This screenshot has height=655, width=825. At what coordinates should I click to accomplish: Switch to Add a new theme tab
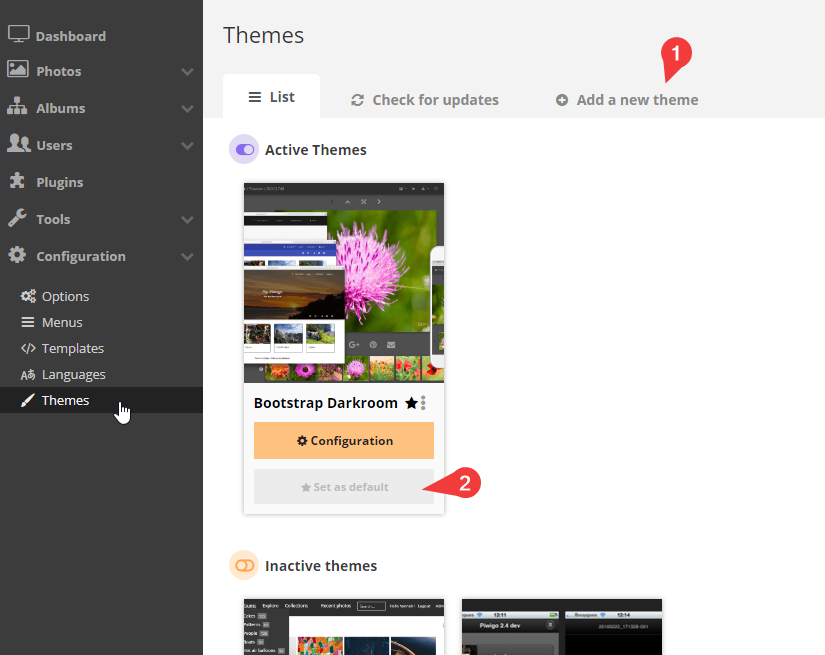tap(627, 99)
